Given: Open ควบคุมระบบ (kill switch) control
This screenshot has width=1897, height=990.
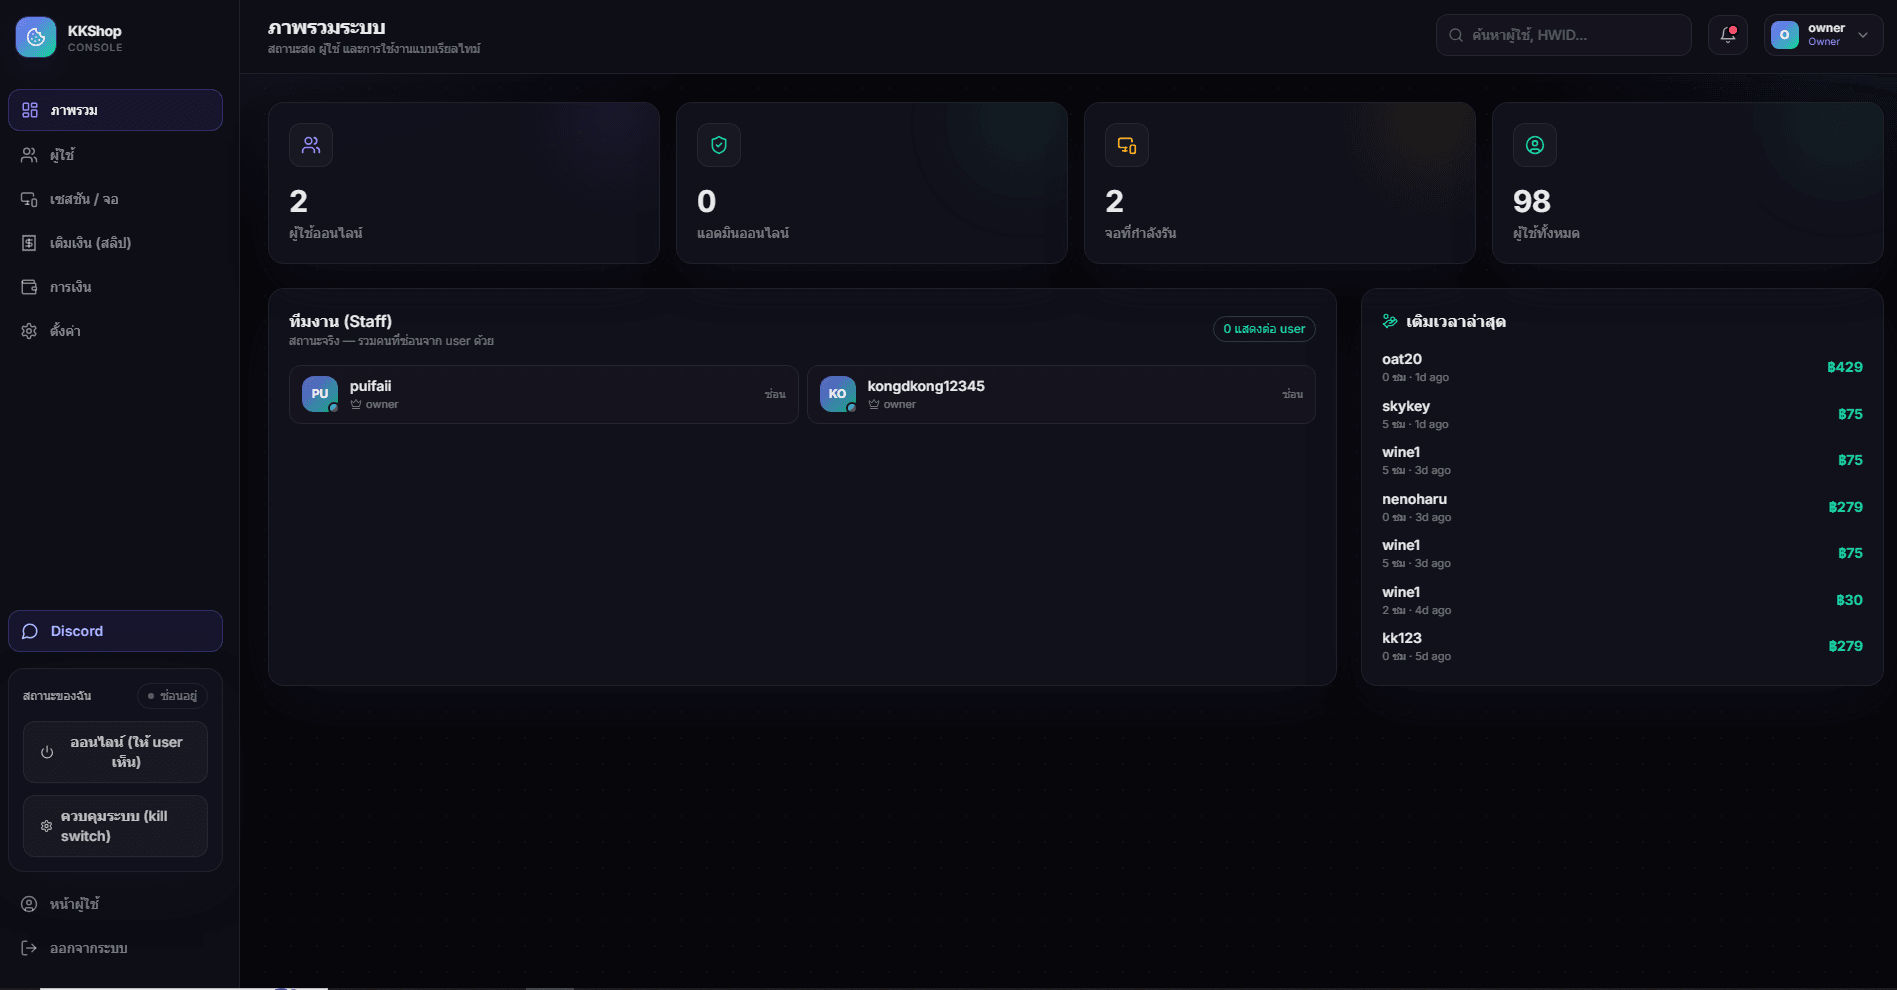Looking at the screenshot, I should [115, 826].
